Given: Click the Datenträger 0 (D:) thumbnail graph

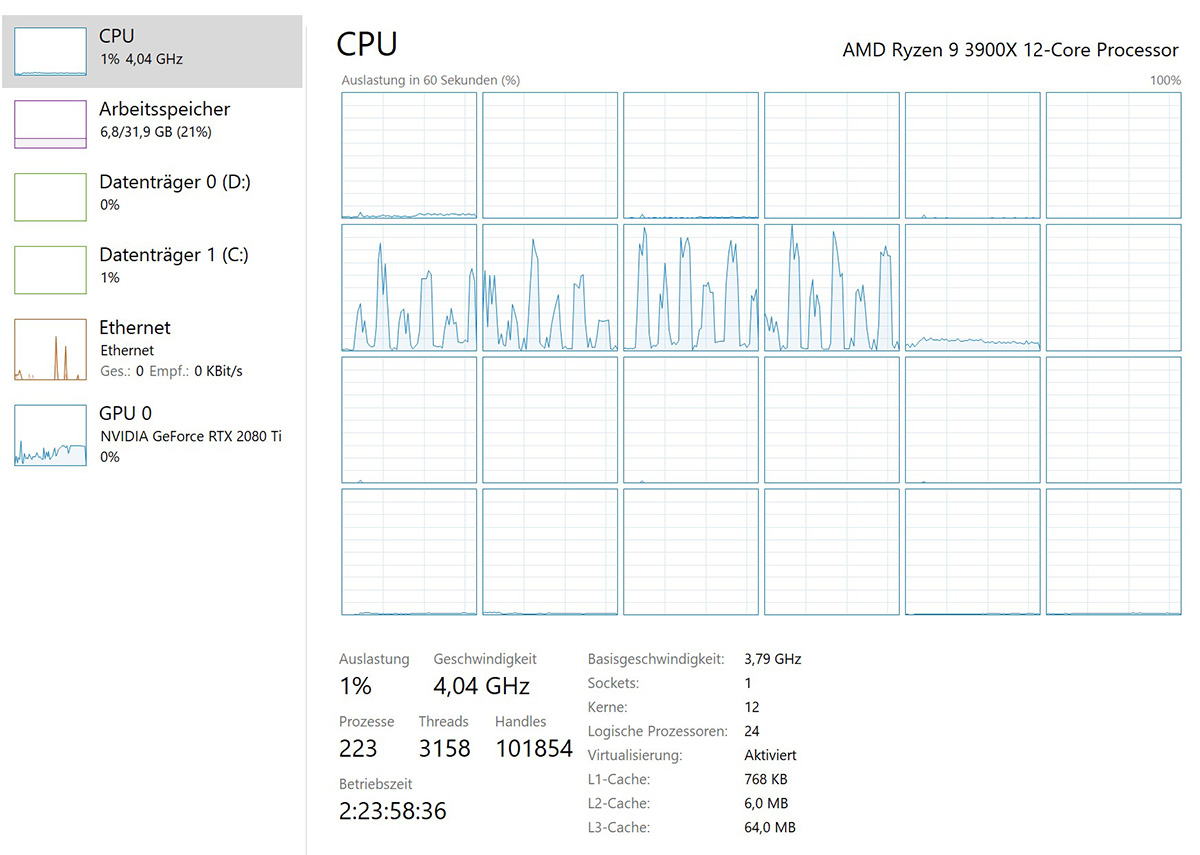Looking at the screenshot, I should point(50,197).
